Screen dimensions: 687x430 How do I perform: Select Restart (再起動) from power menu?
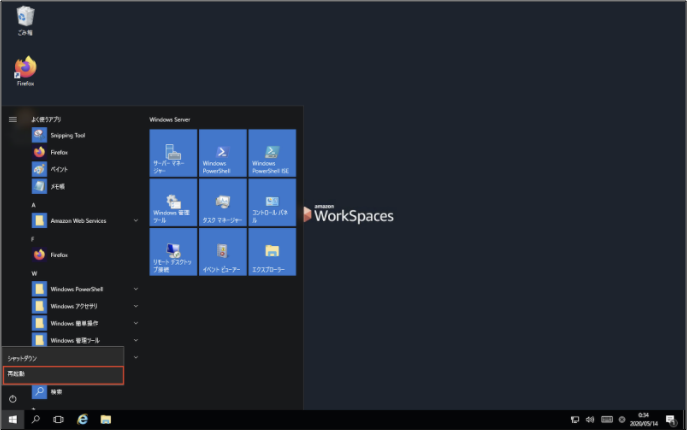coord(63,375)
